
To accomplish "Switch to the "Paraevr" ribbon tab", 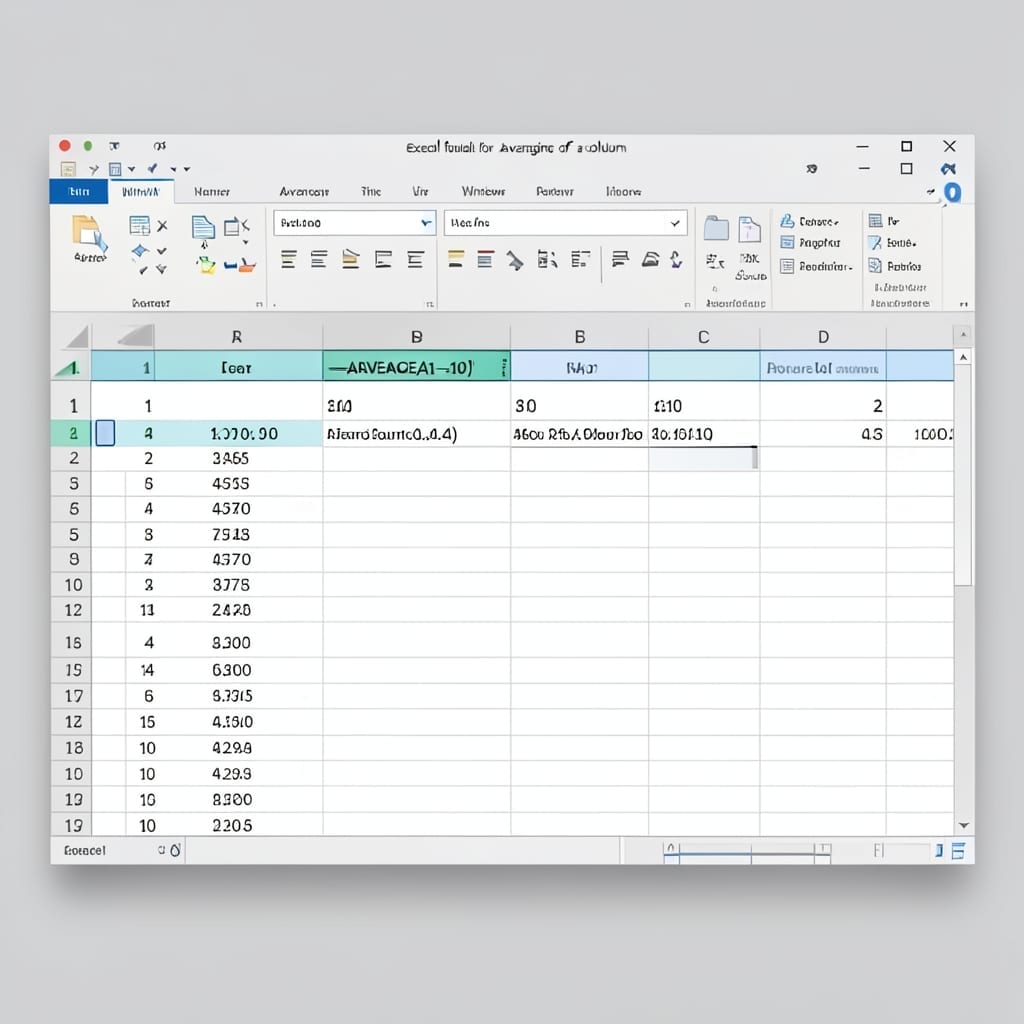I will (x=554, y=191).
